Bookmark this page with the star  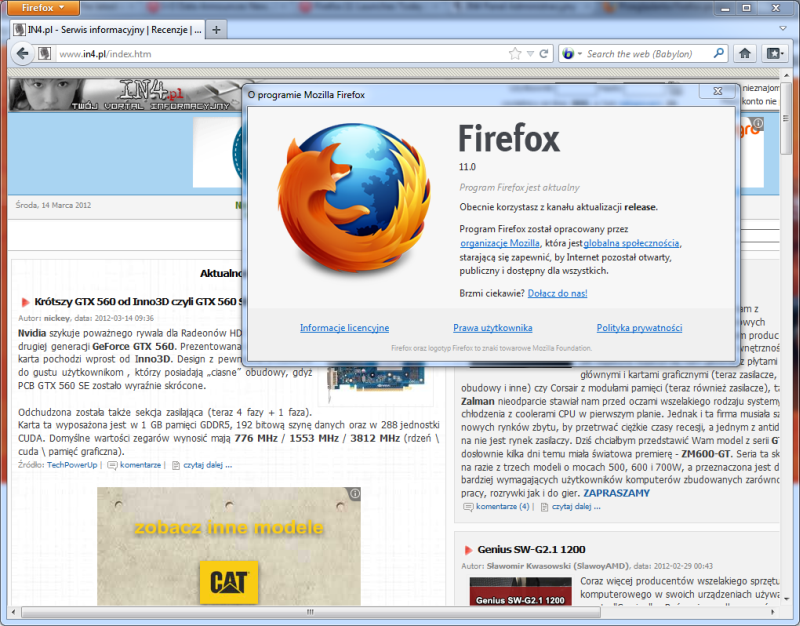tap(515, 54)
